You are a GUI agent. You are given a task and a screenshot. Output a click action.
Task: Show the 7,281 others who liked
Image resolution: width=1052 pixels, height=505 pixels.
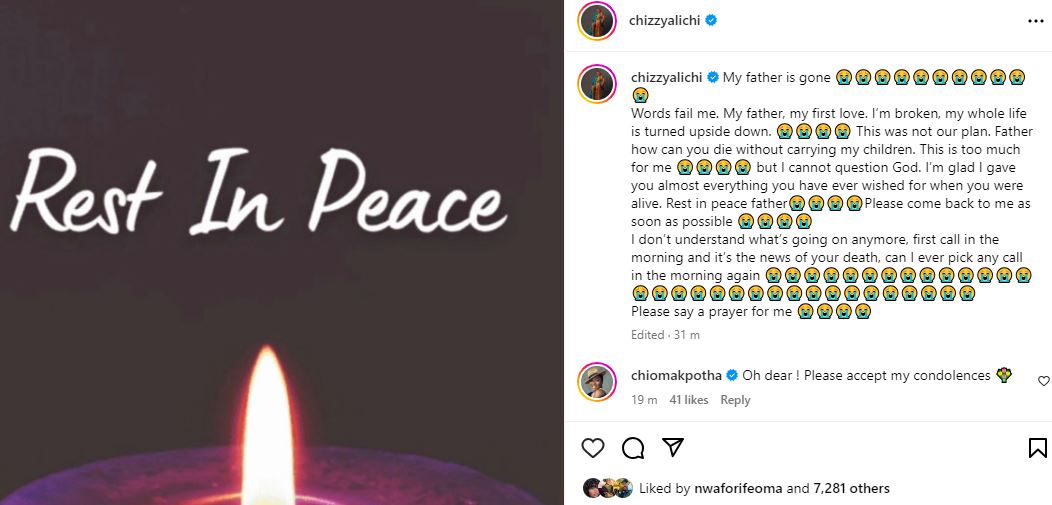point(853,489)
